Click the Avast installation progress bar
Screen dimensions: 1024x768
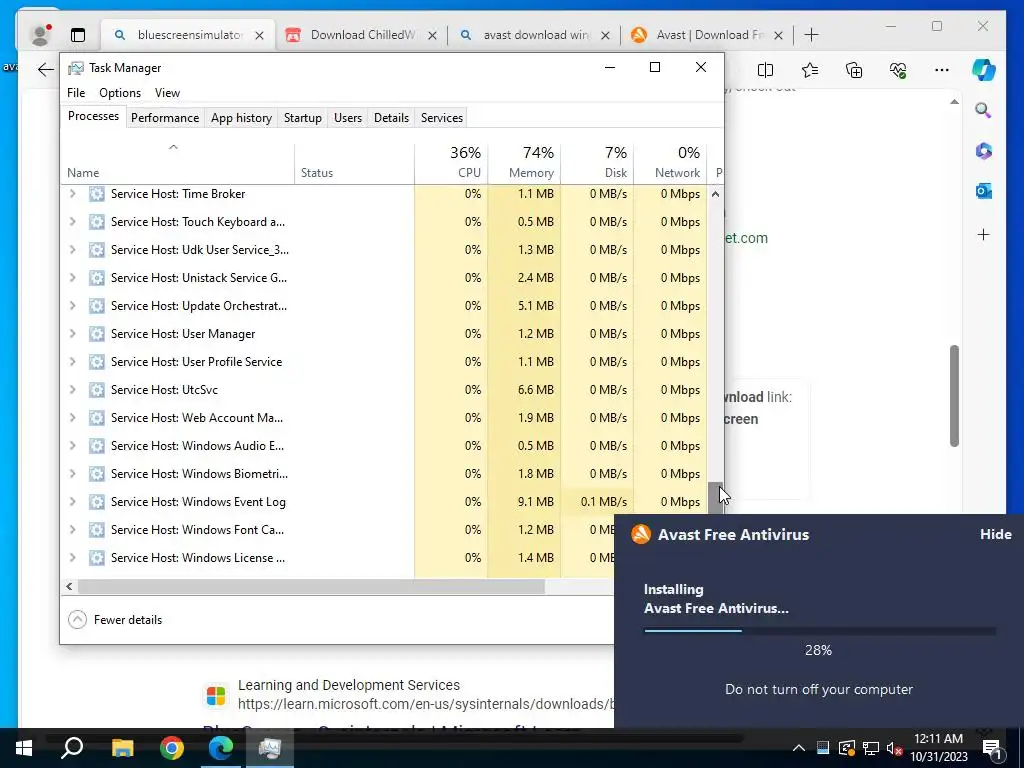coord(819,631)
